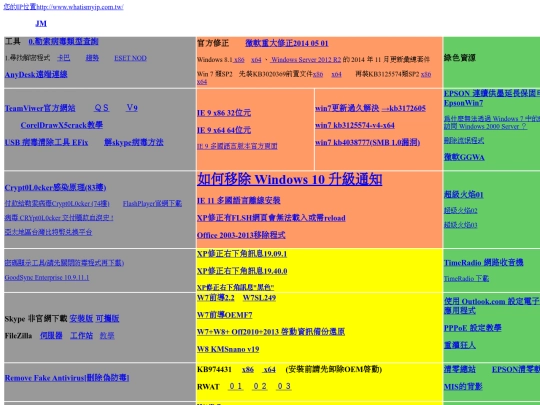Image resolution: width=540 pixels, height=405 pixels.
Task: Open the TimeRadio download (下載) link
Action: click(466, 278)
